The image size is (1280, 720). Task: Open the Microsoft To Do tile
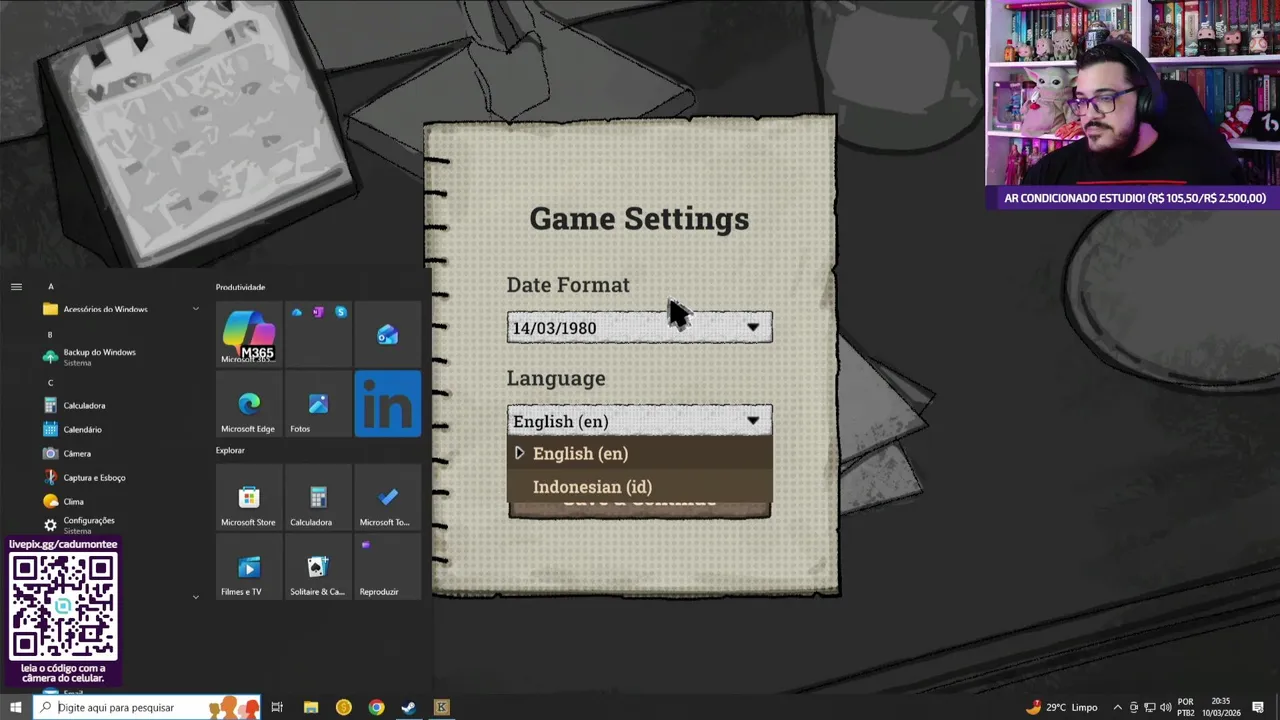click(387, 497)
